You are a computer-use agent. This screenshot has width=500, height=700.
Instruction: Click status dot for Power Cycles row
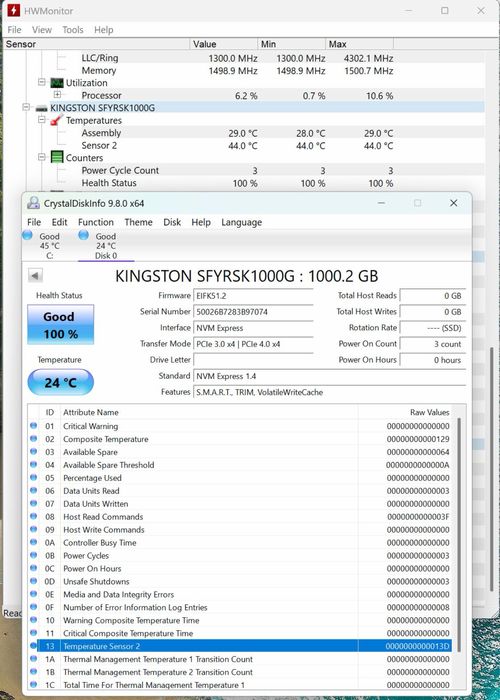tap(33, 555)
